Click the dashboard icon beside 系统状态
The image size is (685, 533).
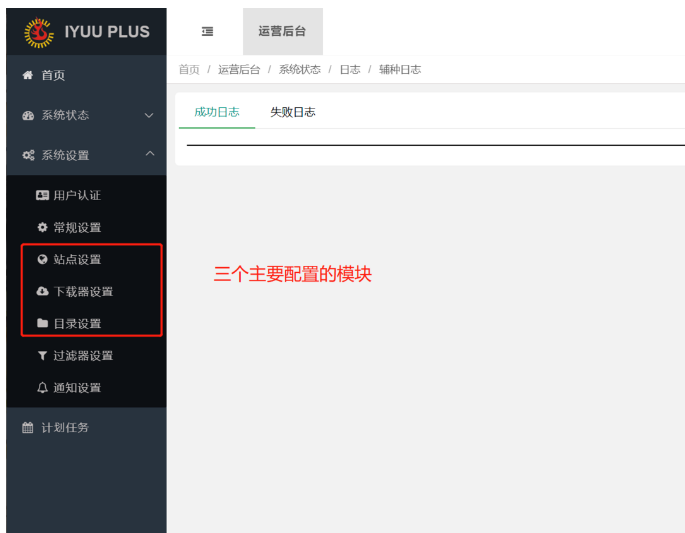(28, 115)
